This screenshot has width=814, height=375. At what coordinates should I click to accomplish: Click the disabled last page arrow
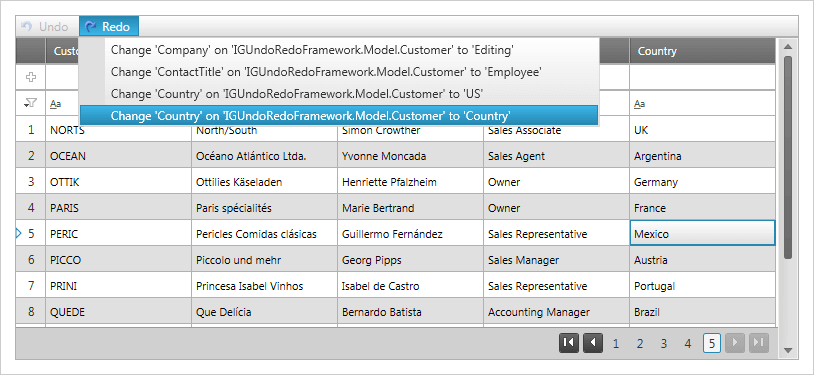pos(758,343)
